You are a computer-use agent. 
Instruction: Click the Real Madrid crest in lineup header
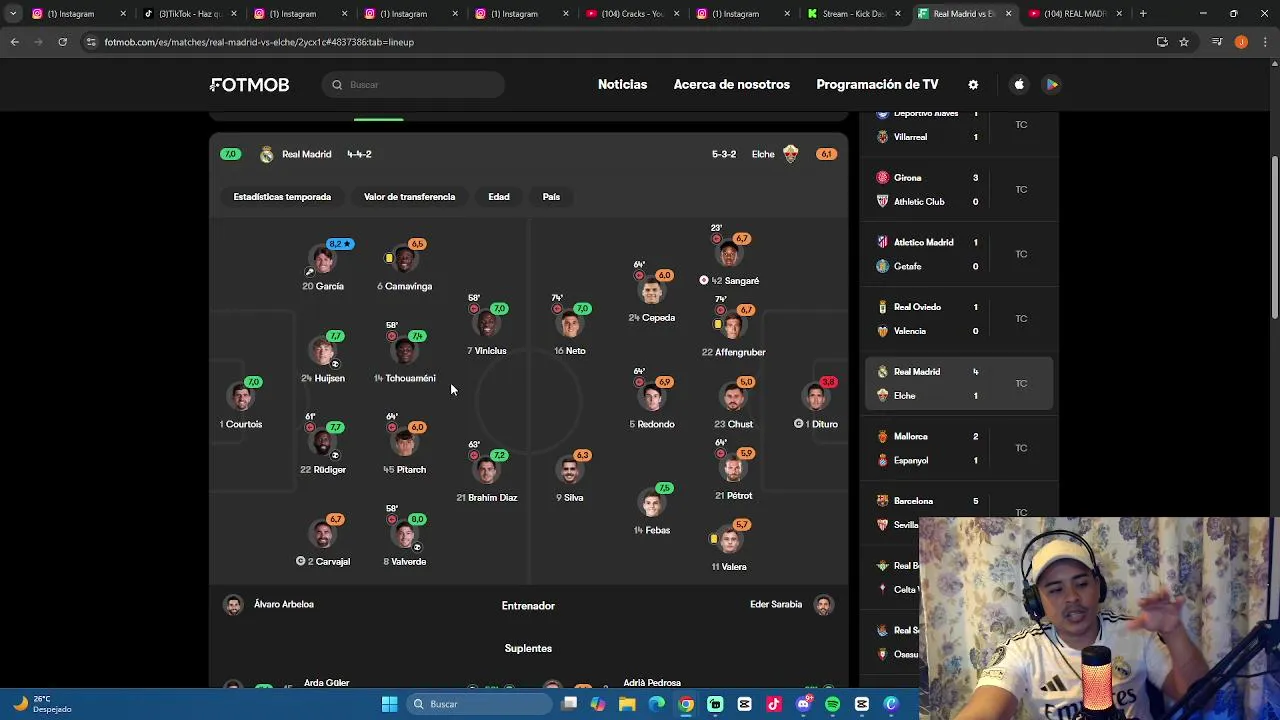(266, 154)
